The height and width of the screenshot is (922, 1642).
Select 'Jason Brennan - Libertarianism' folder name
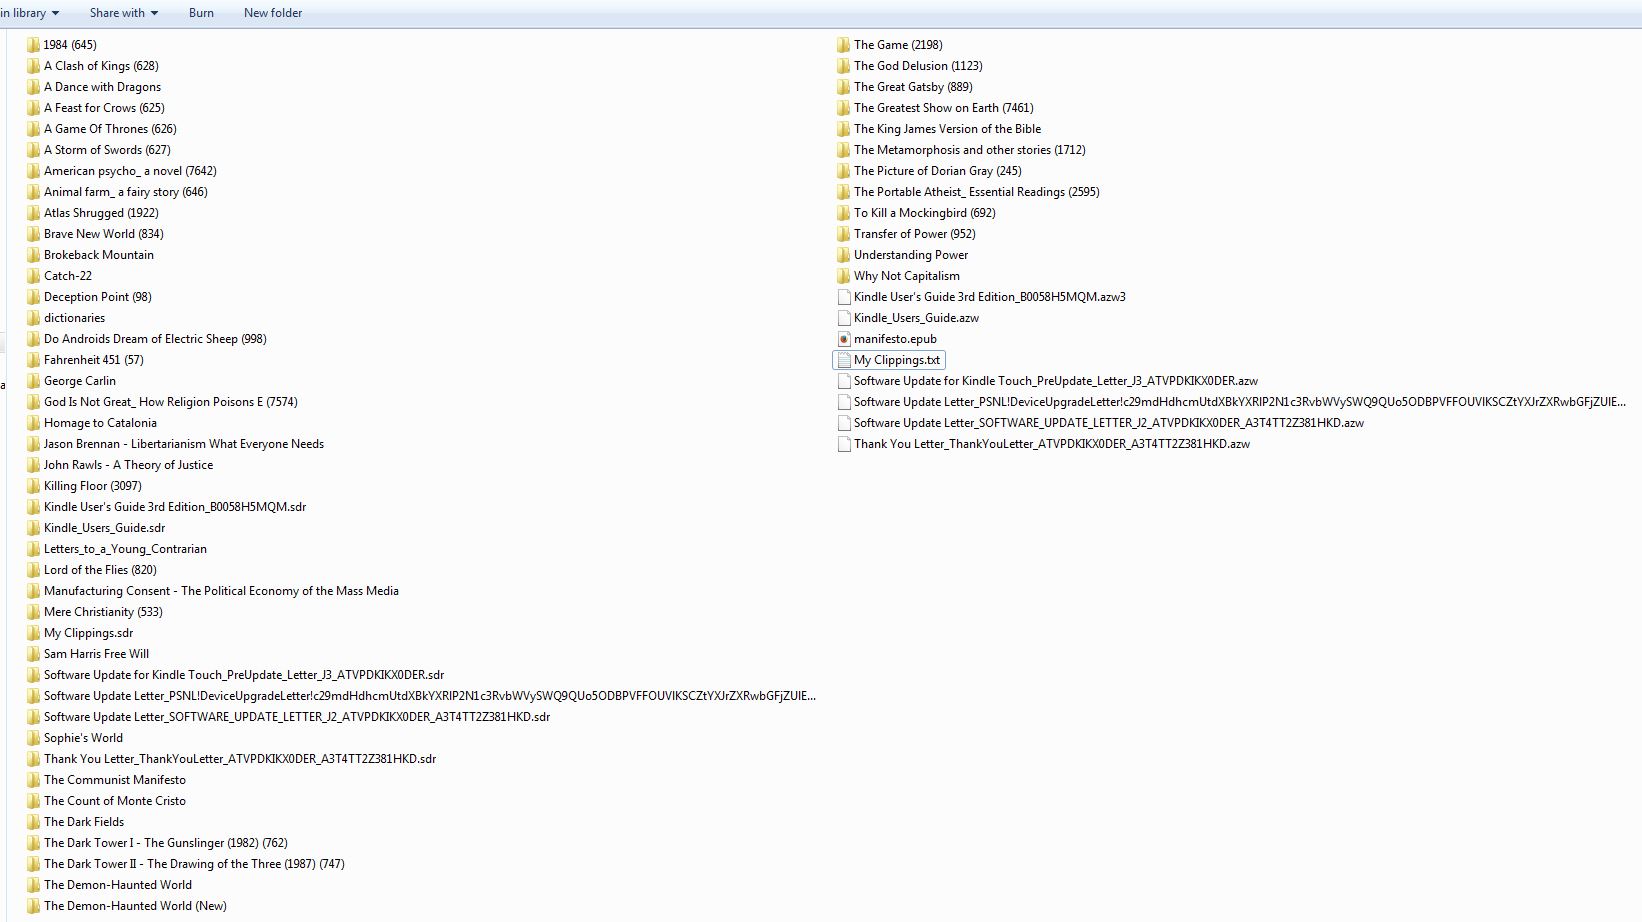(x=184, y=444)
